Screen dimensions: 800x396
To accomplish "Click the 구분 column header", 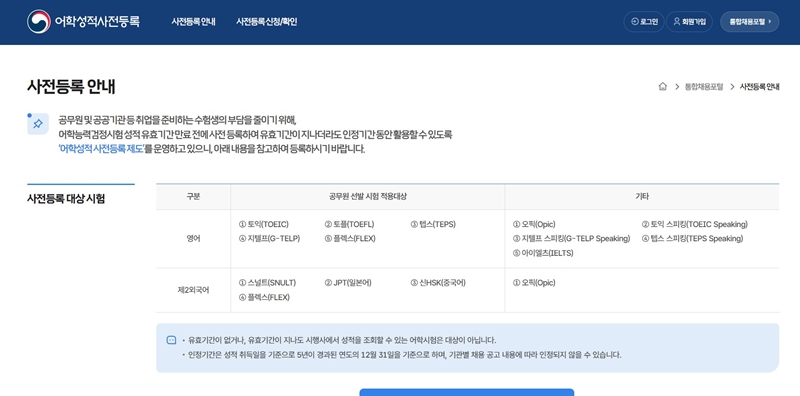I will click(x=193, y=196).
